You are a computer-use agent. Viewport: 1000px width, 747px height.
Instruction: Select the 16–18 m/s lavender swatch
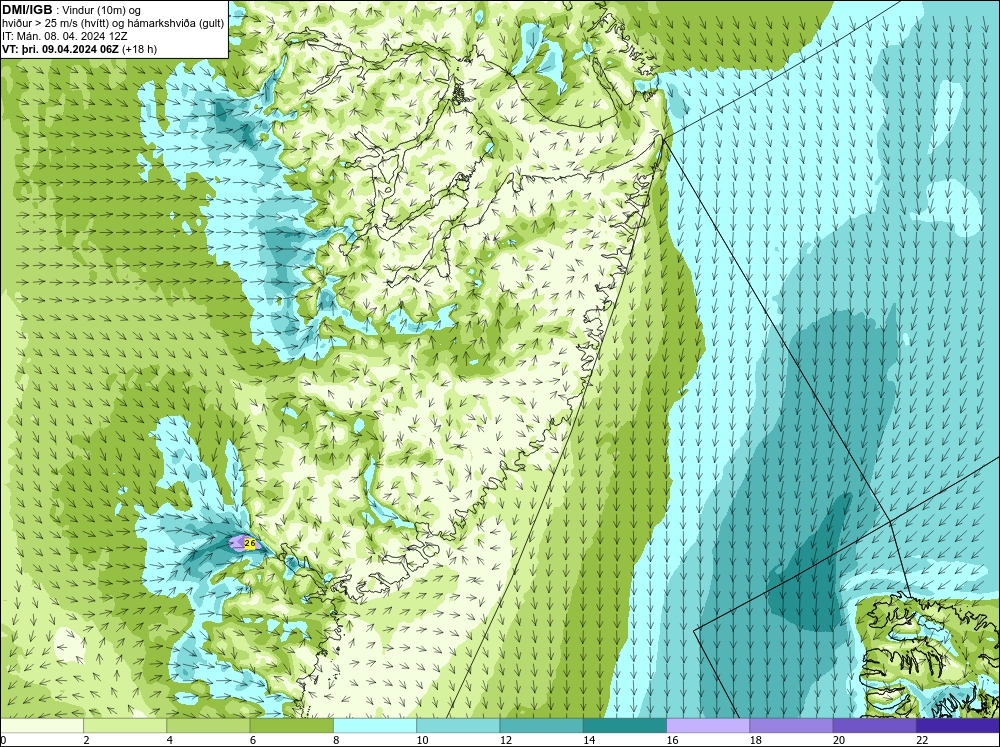[x=708, y=726]
